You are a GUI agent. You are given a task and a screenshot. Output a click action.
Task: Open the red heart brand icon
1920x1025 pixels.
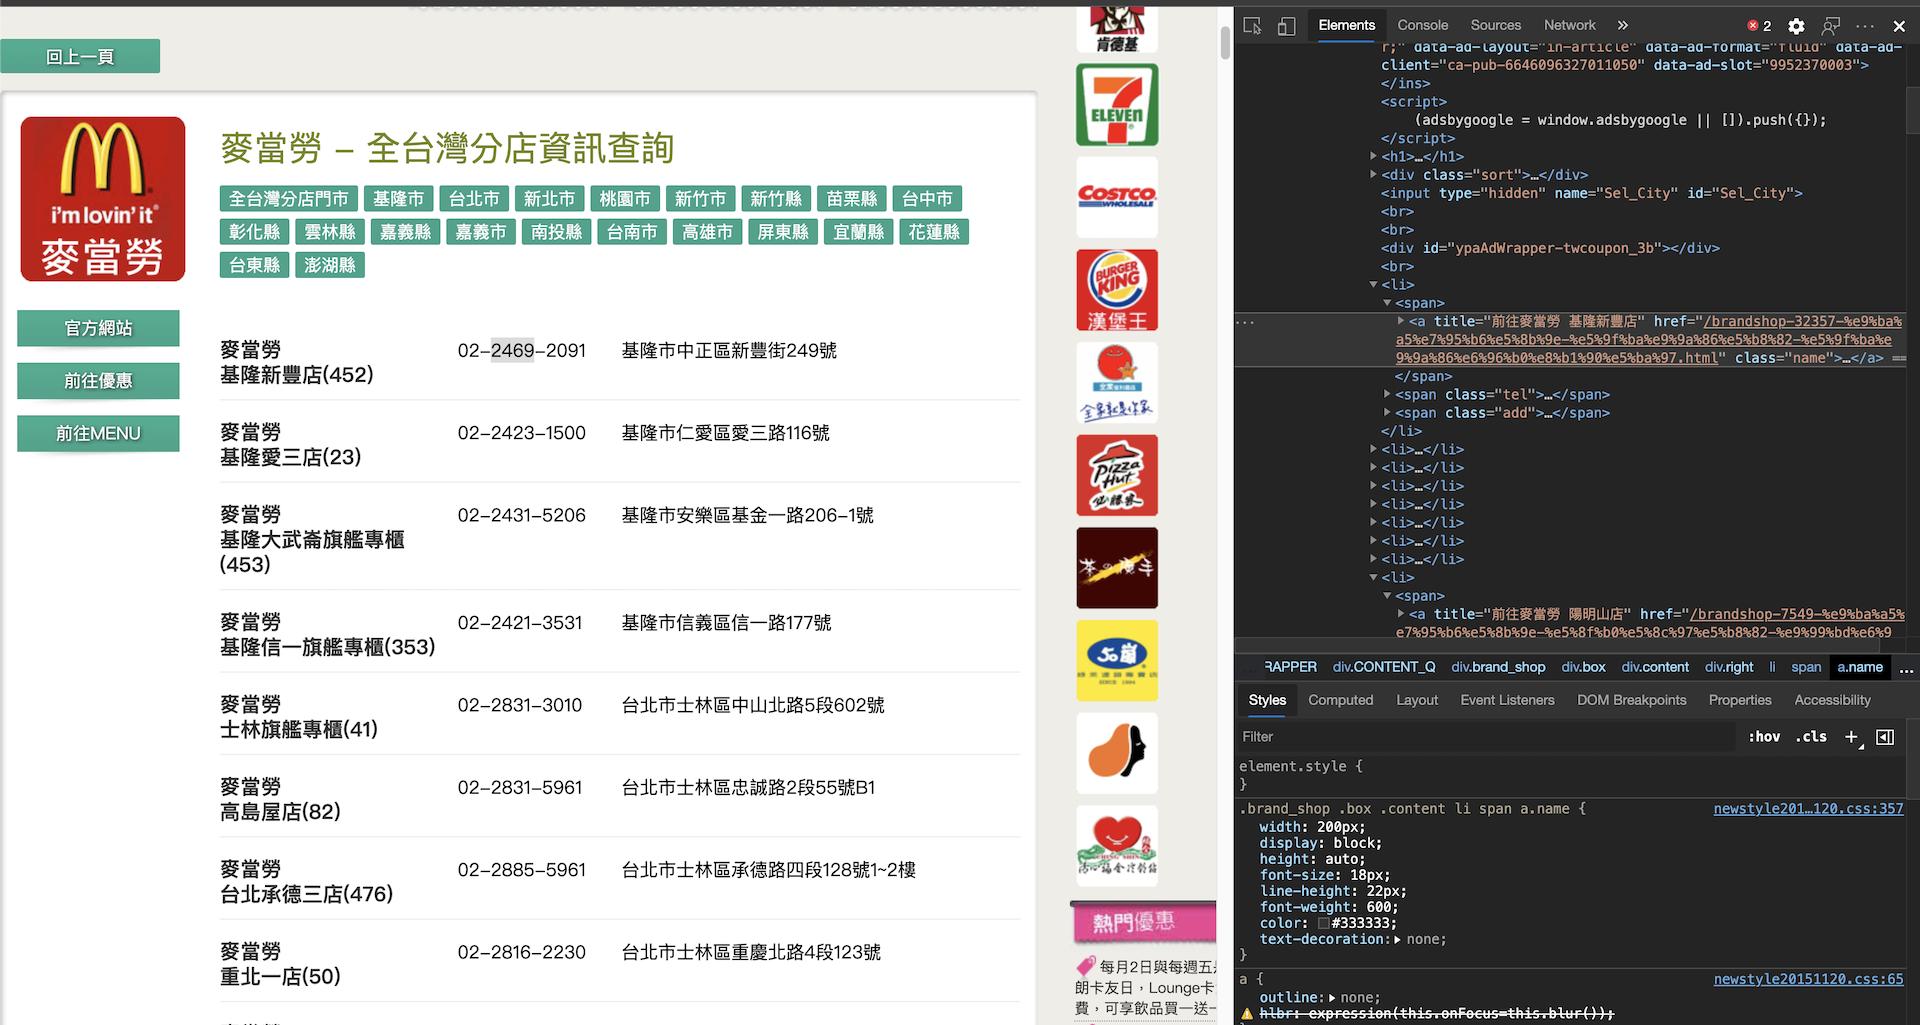pos(1117,846)
